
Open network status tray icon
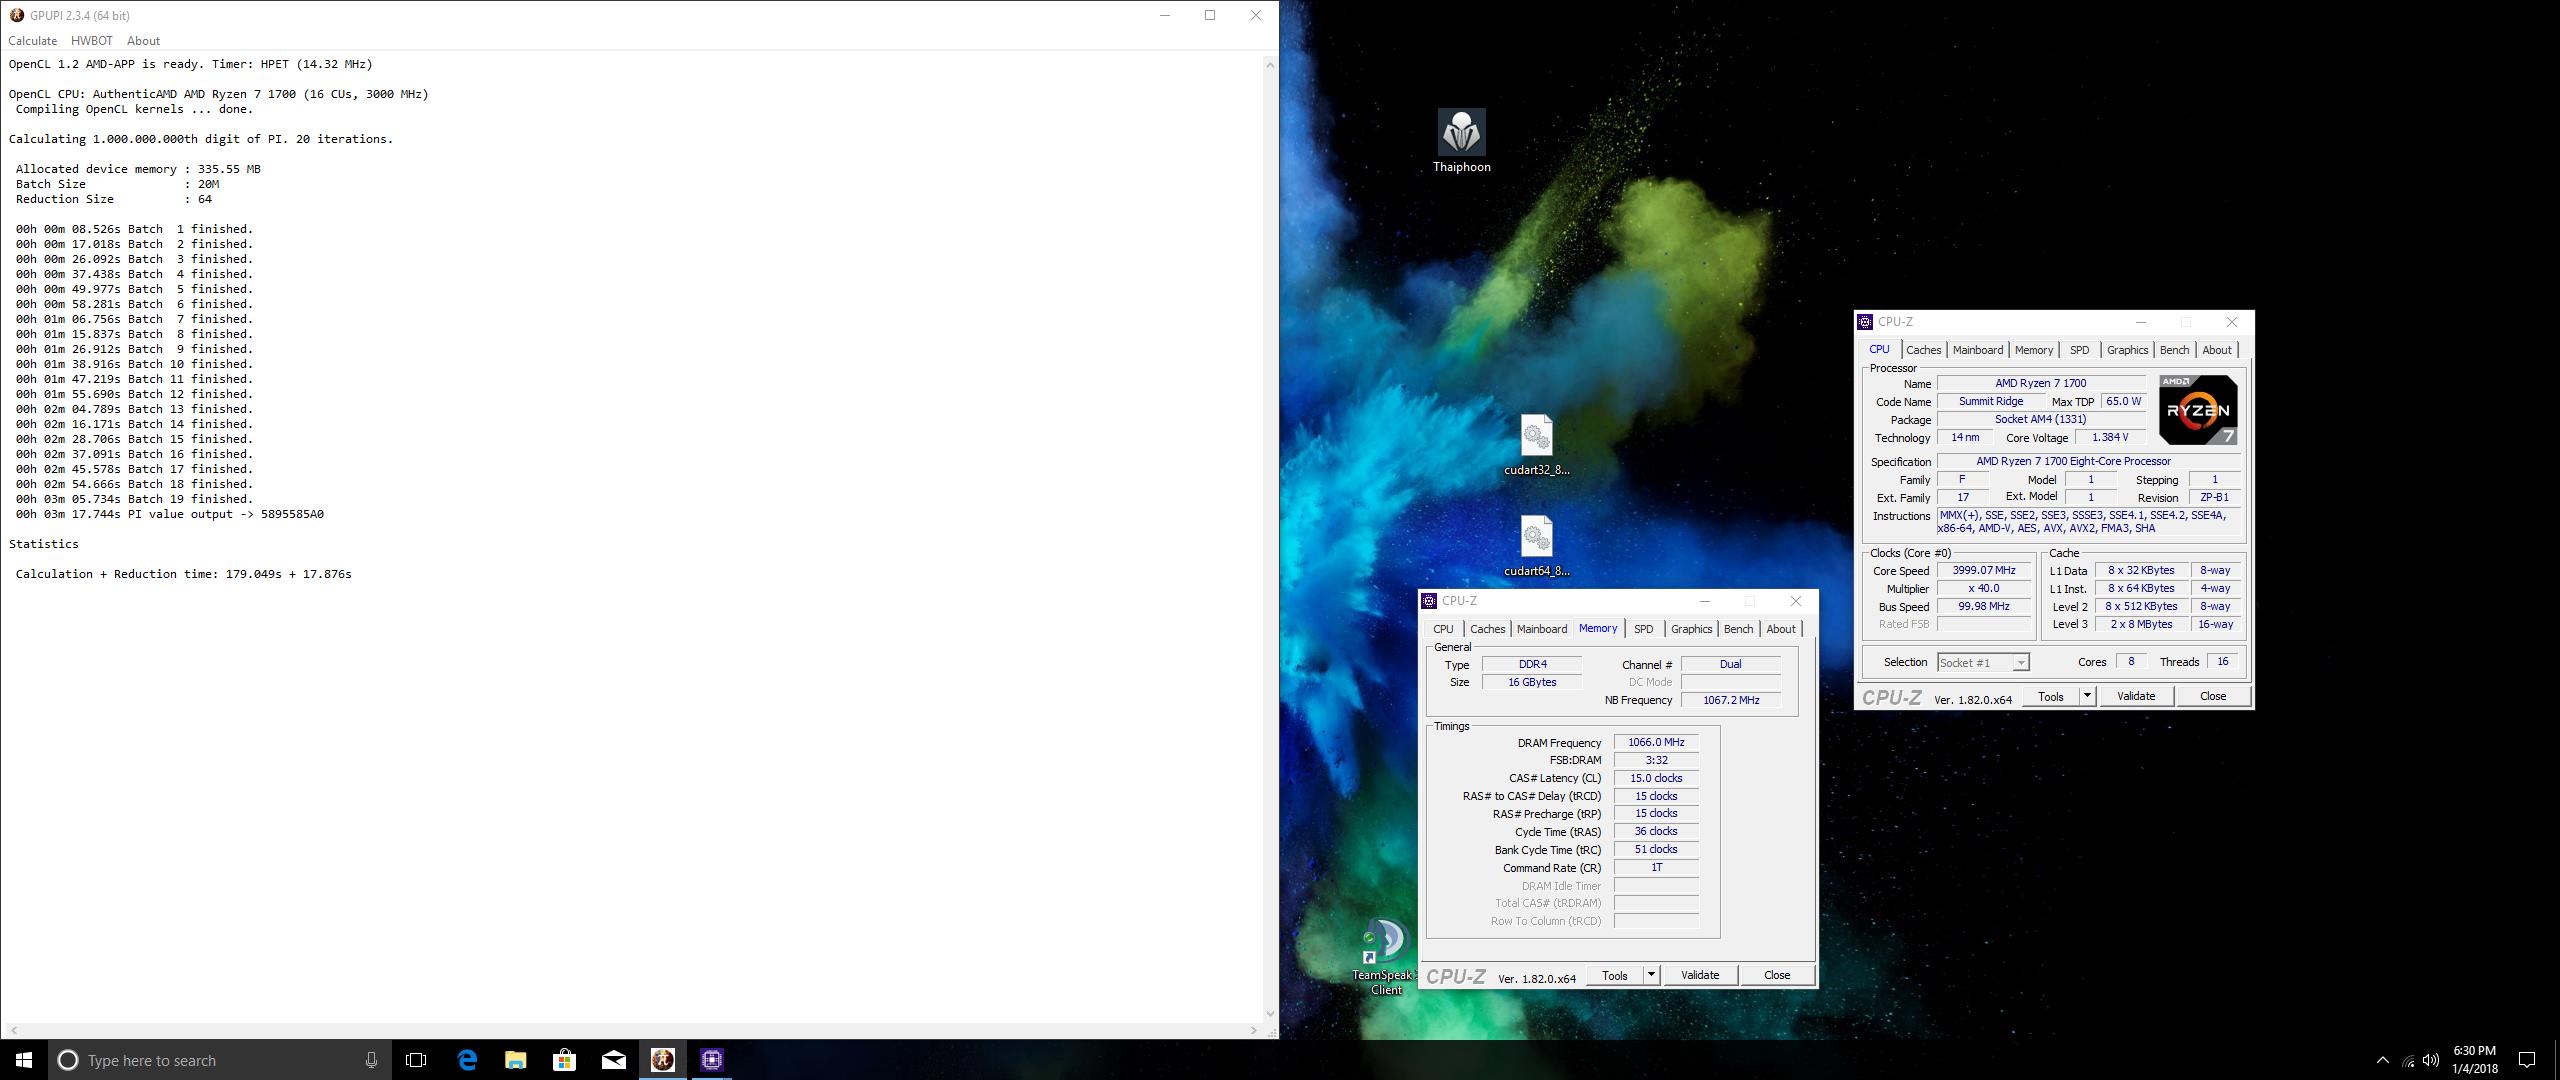[2408, 1060]
